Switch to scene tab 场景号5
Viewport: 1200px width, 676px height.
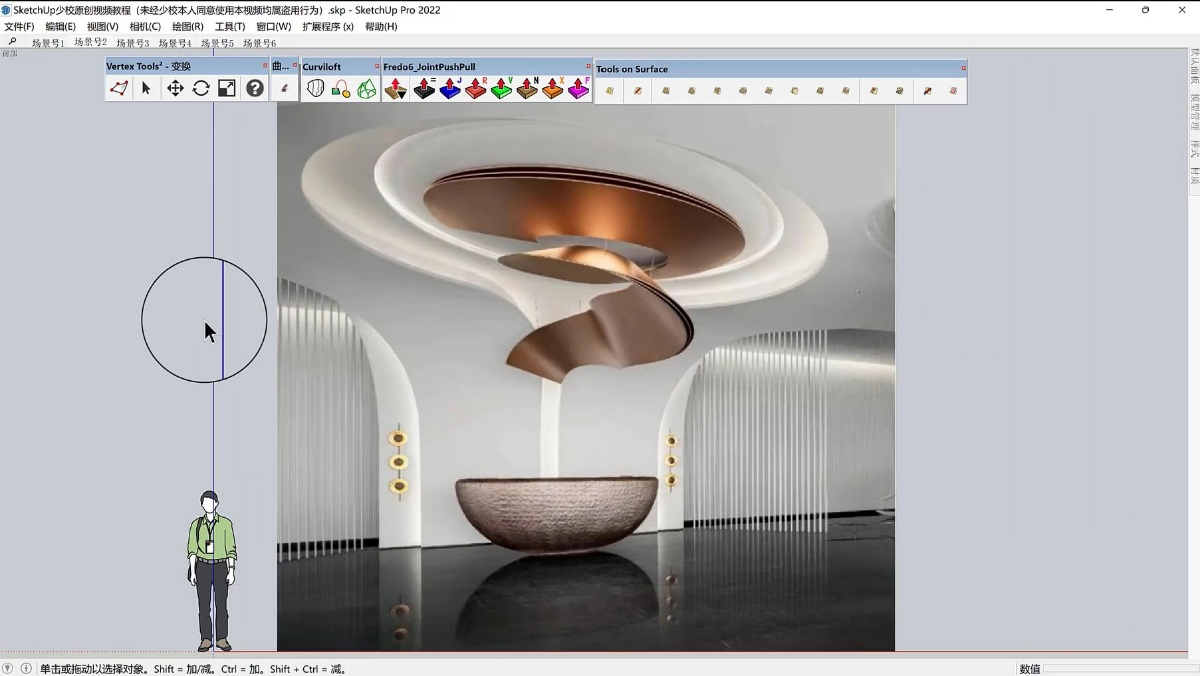(x=217, y=43)
